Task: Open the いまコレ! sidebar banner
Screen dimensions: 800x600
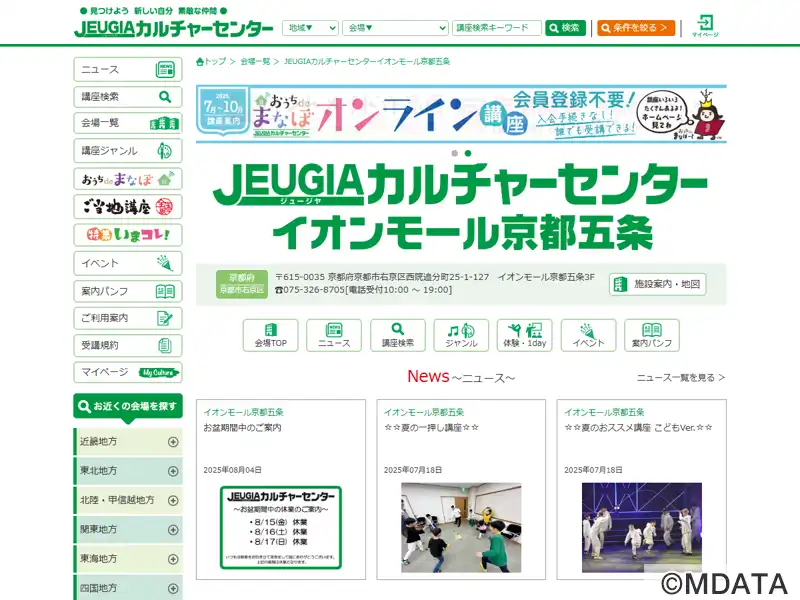Action: pos(128,235)
